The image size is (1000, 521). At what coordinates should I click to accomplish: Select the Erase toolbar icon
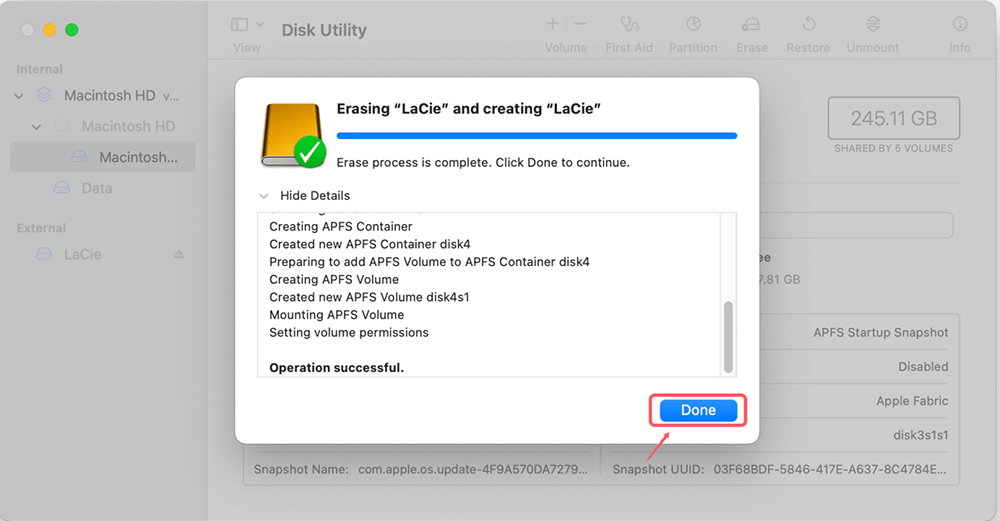click(749, 24)
